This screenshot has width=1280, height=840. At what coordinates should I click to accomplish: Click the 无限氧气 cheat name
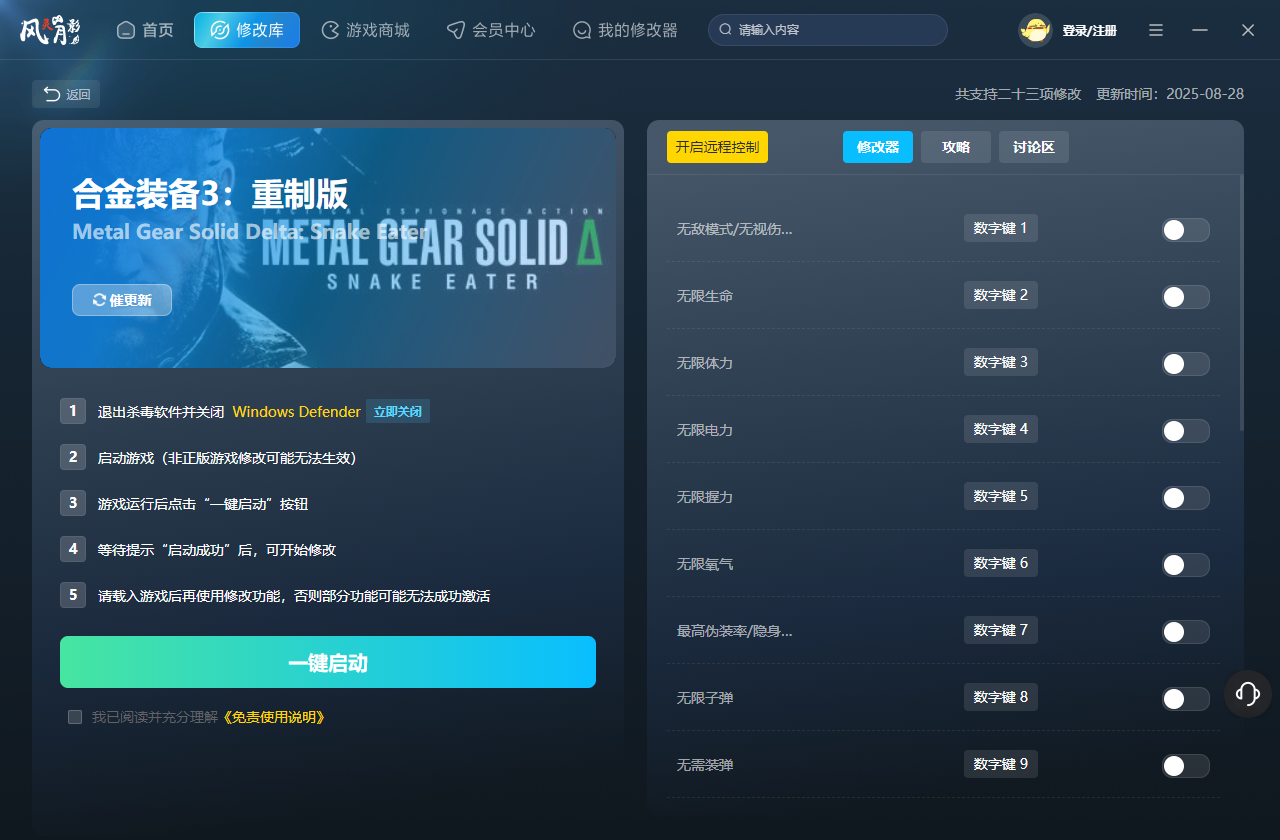[705, 565]
